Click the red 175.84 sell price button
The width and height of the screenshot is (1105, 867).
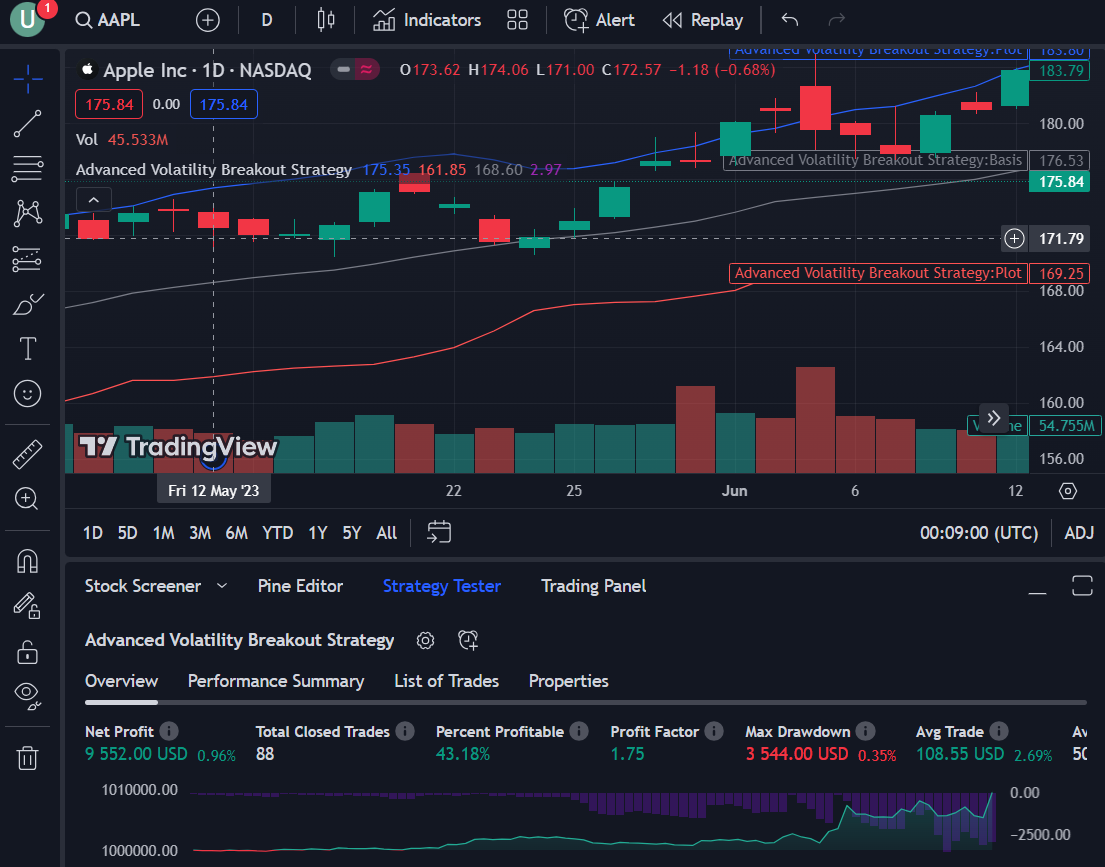(x=109, y=104)
